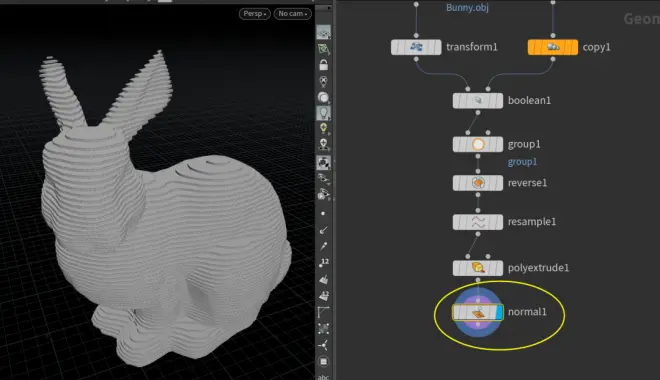Click the copy1 node label
660x380 pixels.
596,47
